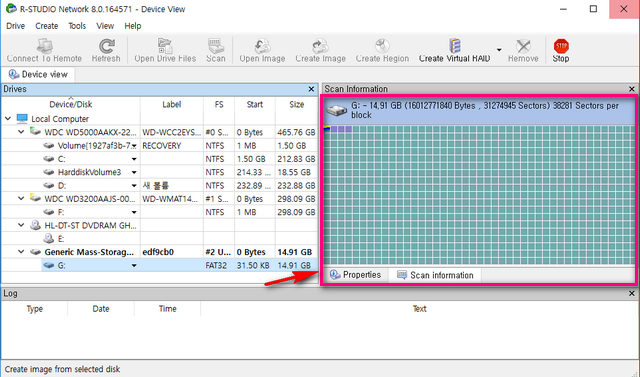Click the Text column in Log
The width and height of the screenshot is (640, 377).
(x=420, y=309)
